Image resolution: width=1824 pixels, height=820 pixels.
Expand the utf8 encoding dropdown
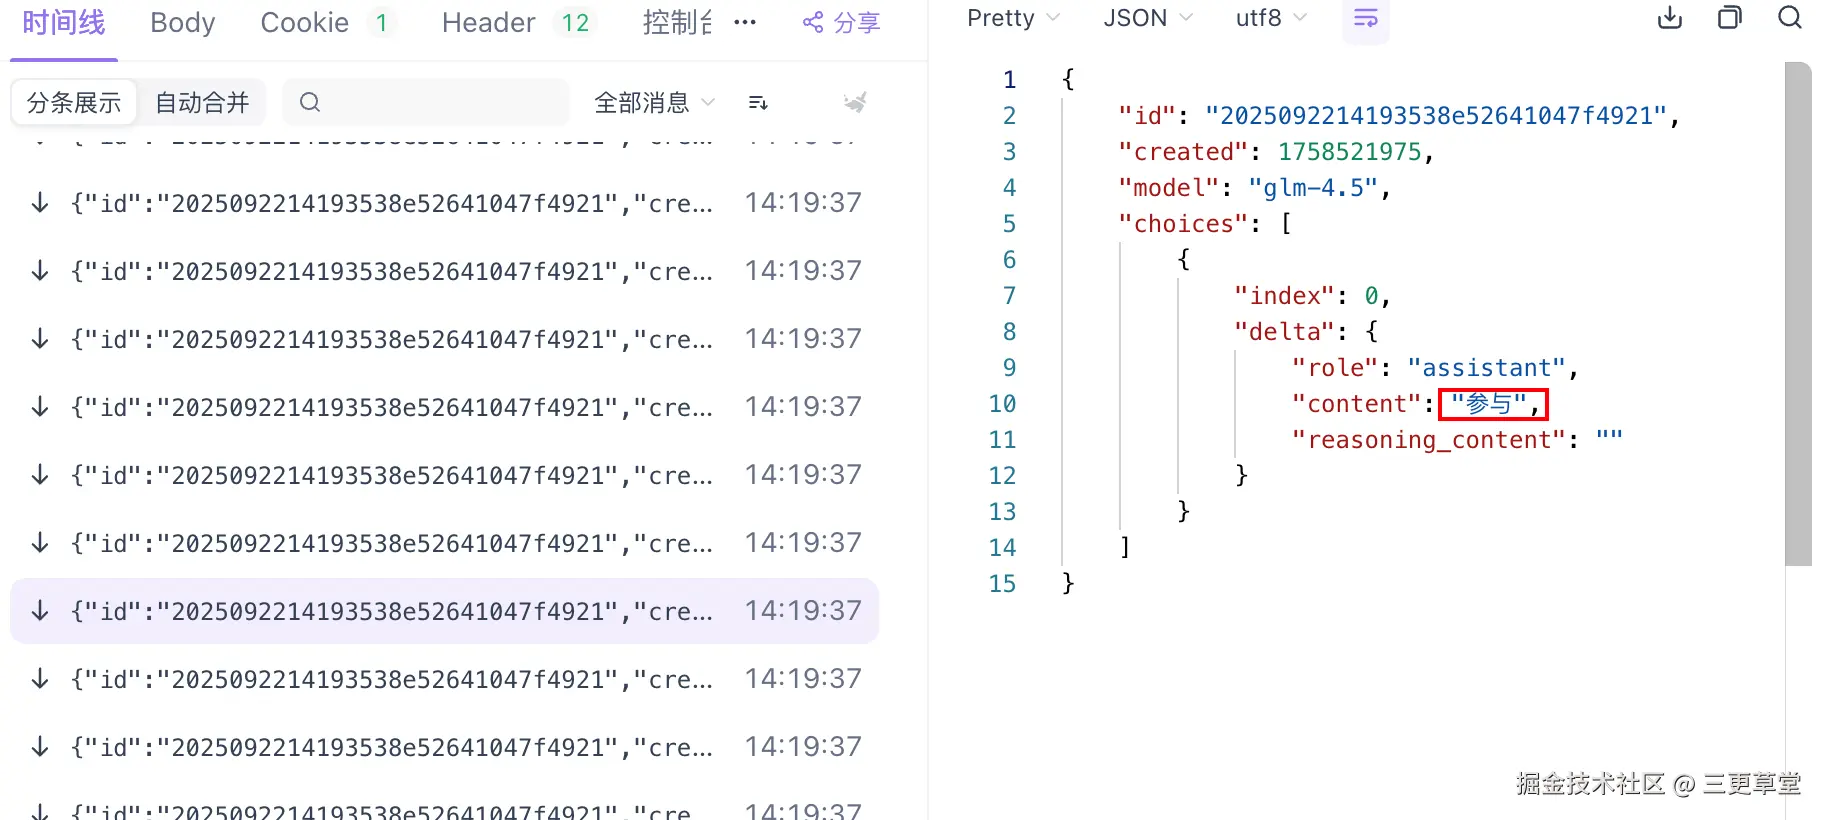click(1271, 18)
